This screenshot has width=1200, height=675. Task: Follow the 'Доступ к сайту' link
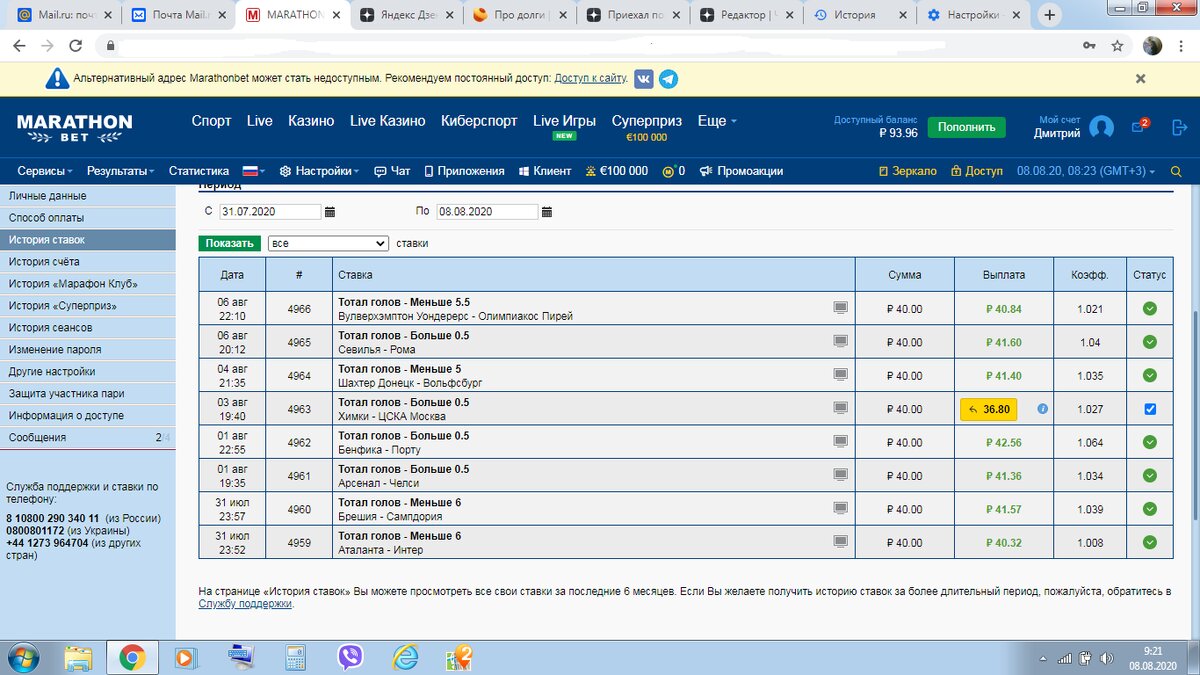[x=590, y=79]
